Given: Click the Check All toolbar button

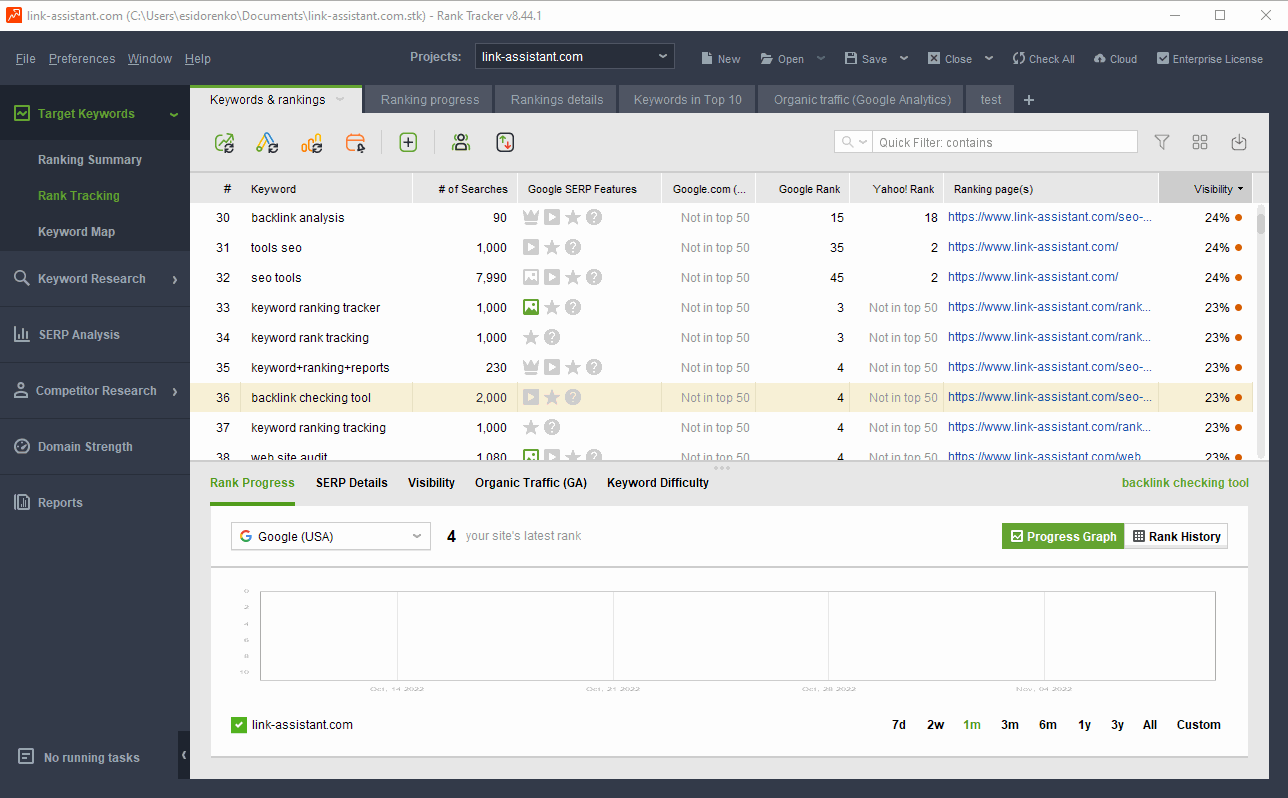Looking at the screenshot, I should [x=1043, y=59].
